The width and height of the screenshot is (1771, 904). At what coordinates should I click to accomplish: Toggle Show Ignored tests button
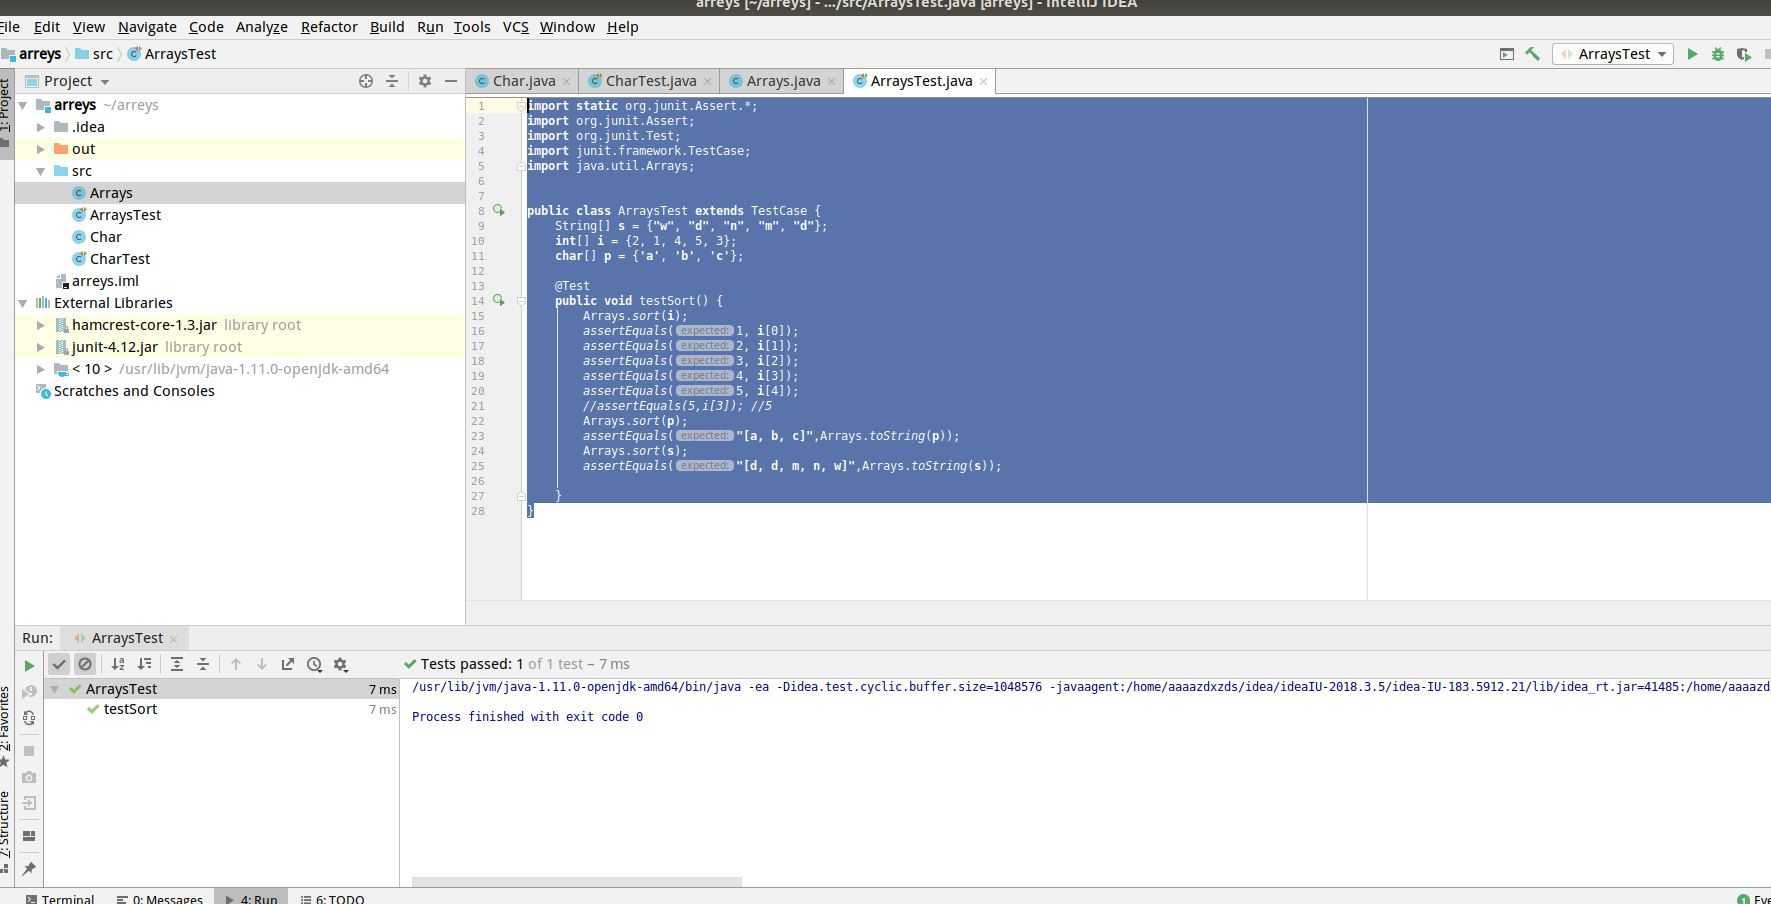(85, 664)
